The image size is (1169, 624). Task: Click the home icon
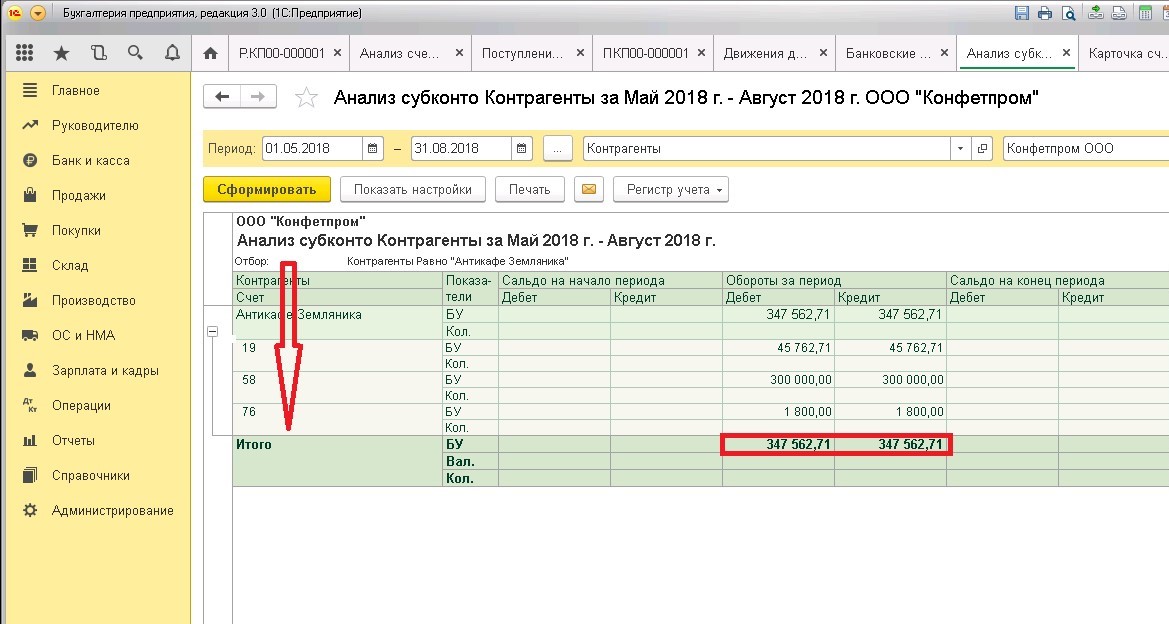coord(210,51)
